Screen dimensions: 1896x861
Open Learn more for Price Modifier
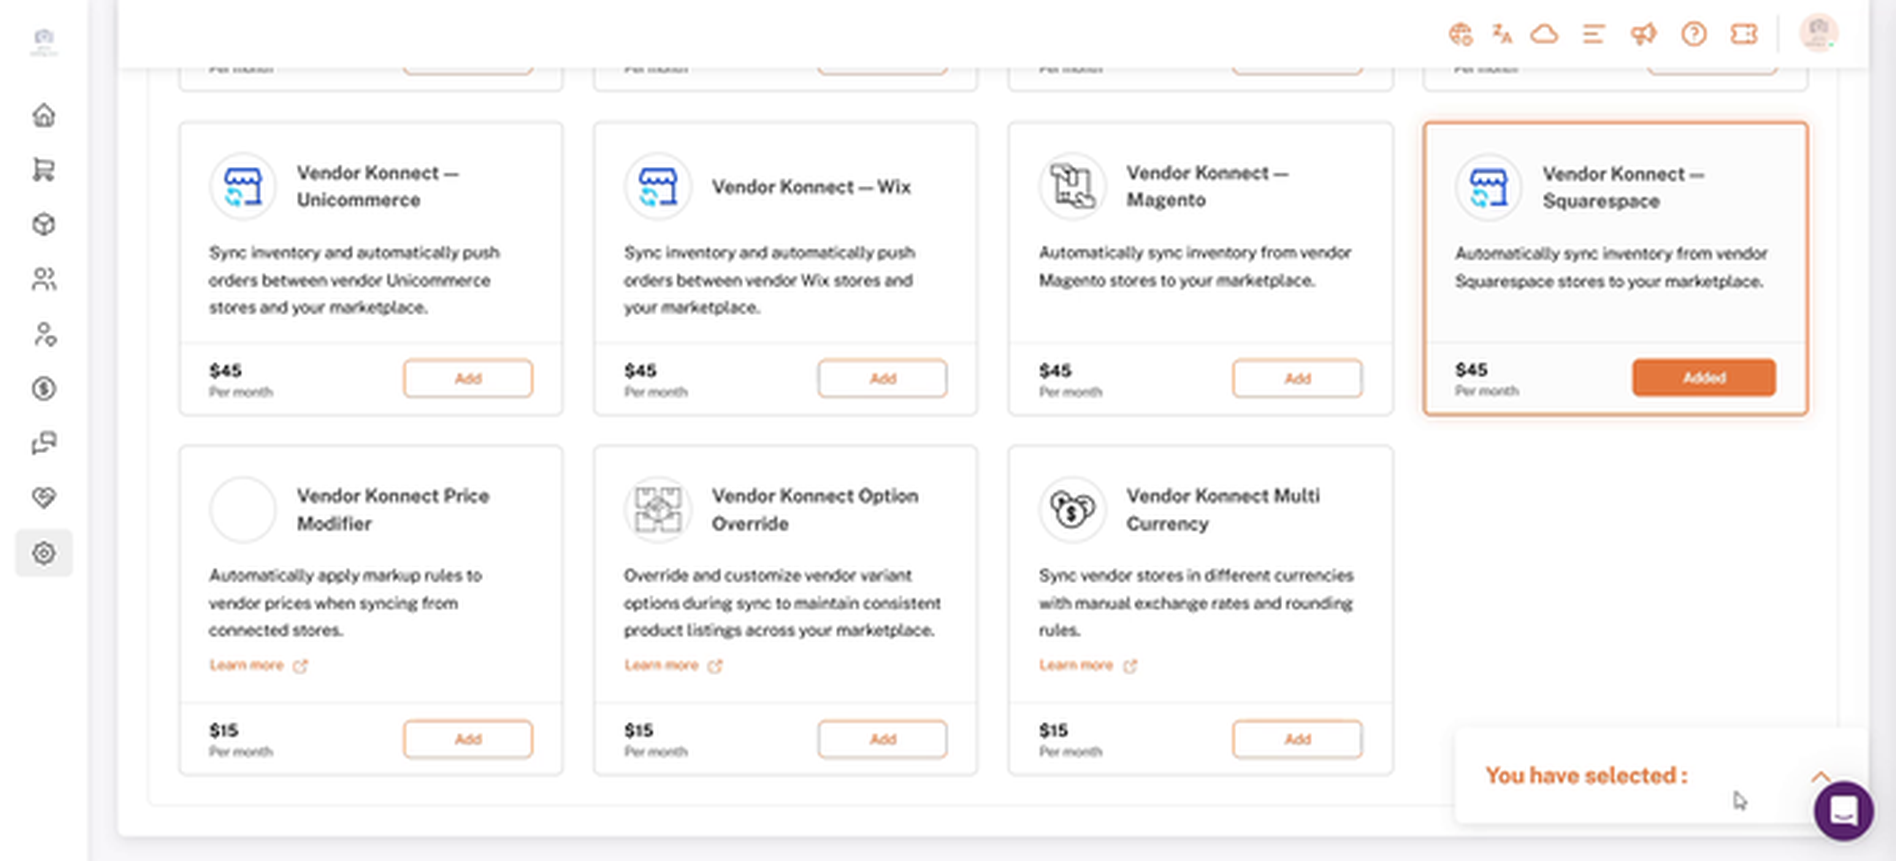click(258, 665)
